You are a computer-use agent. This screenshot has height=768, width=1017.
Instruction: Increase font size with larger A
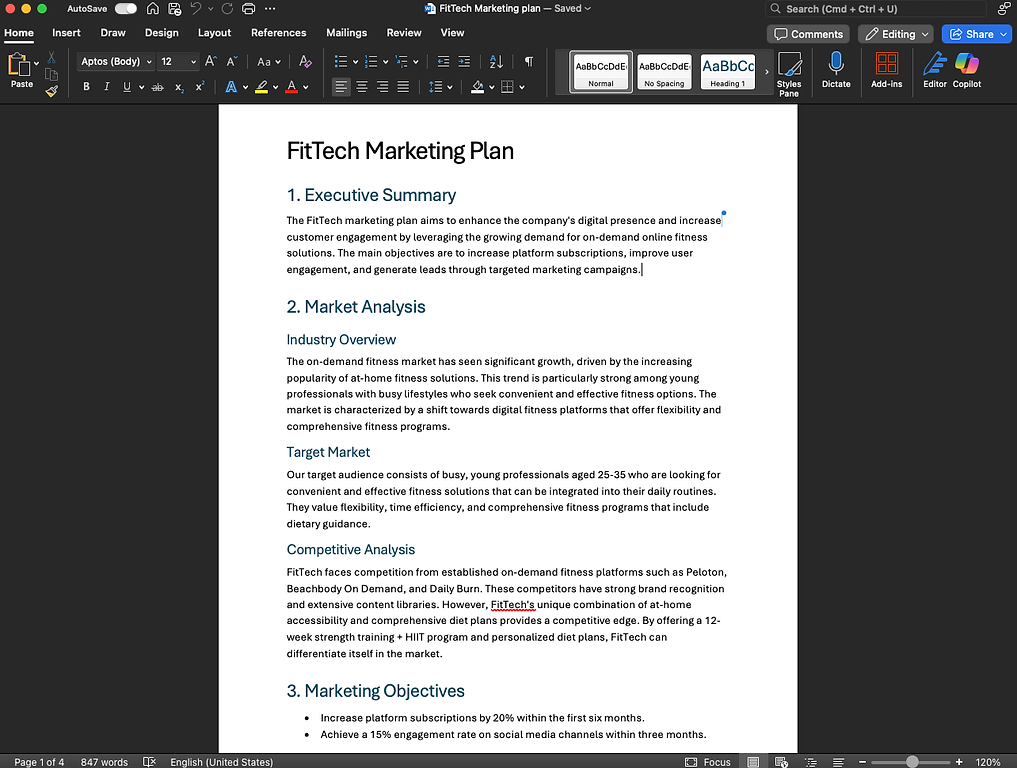[210, 62]
